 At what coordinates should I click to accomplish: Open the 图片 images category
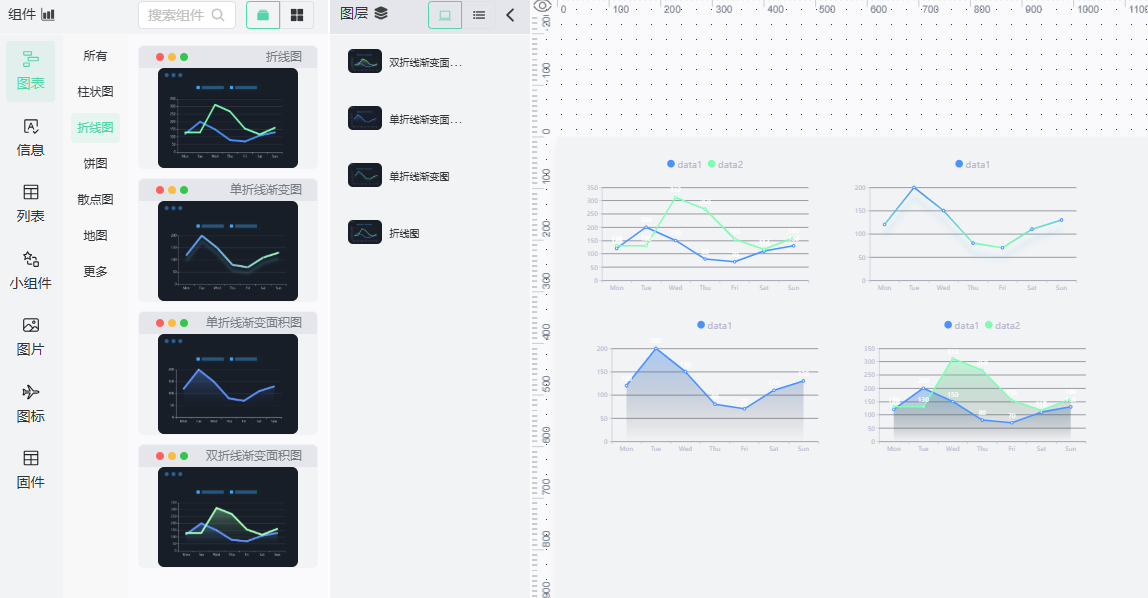coord(31,337)
